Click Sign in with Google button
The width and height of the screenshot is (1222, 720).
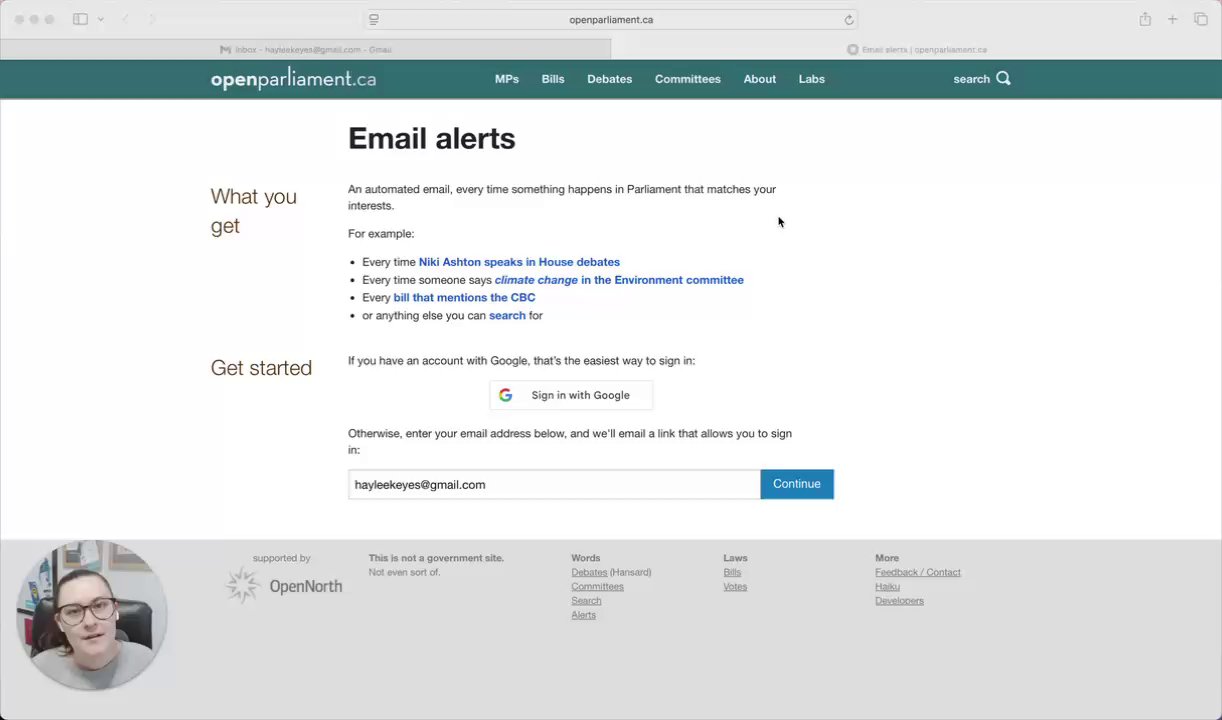tap(571, 395)
